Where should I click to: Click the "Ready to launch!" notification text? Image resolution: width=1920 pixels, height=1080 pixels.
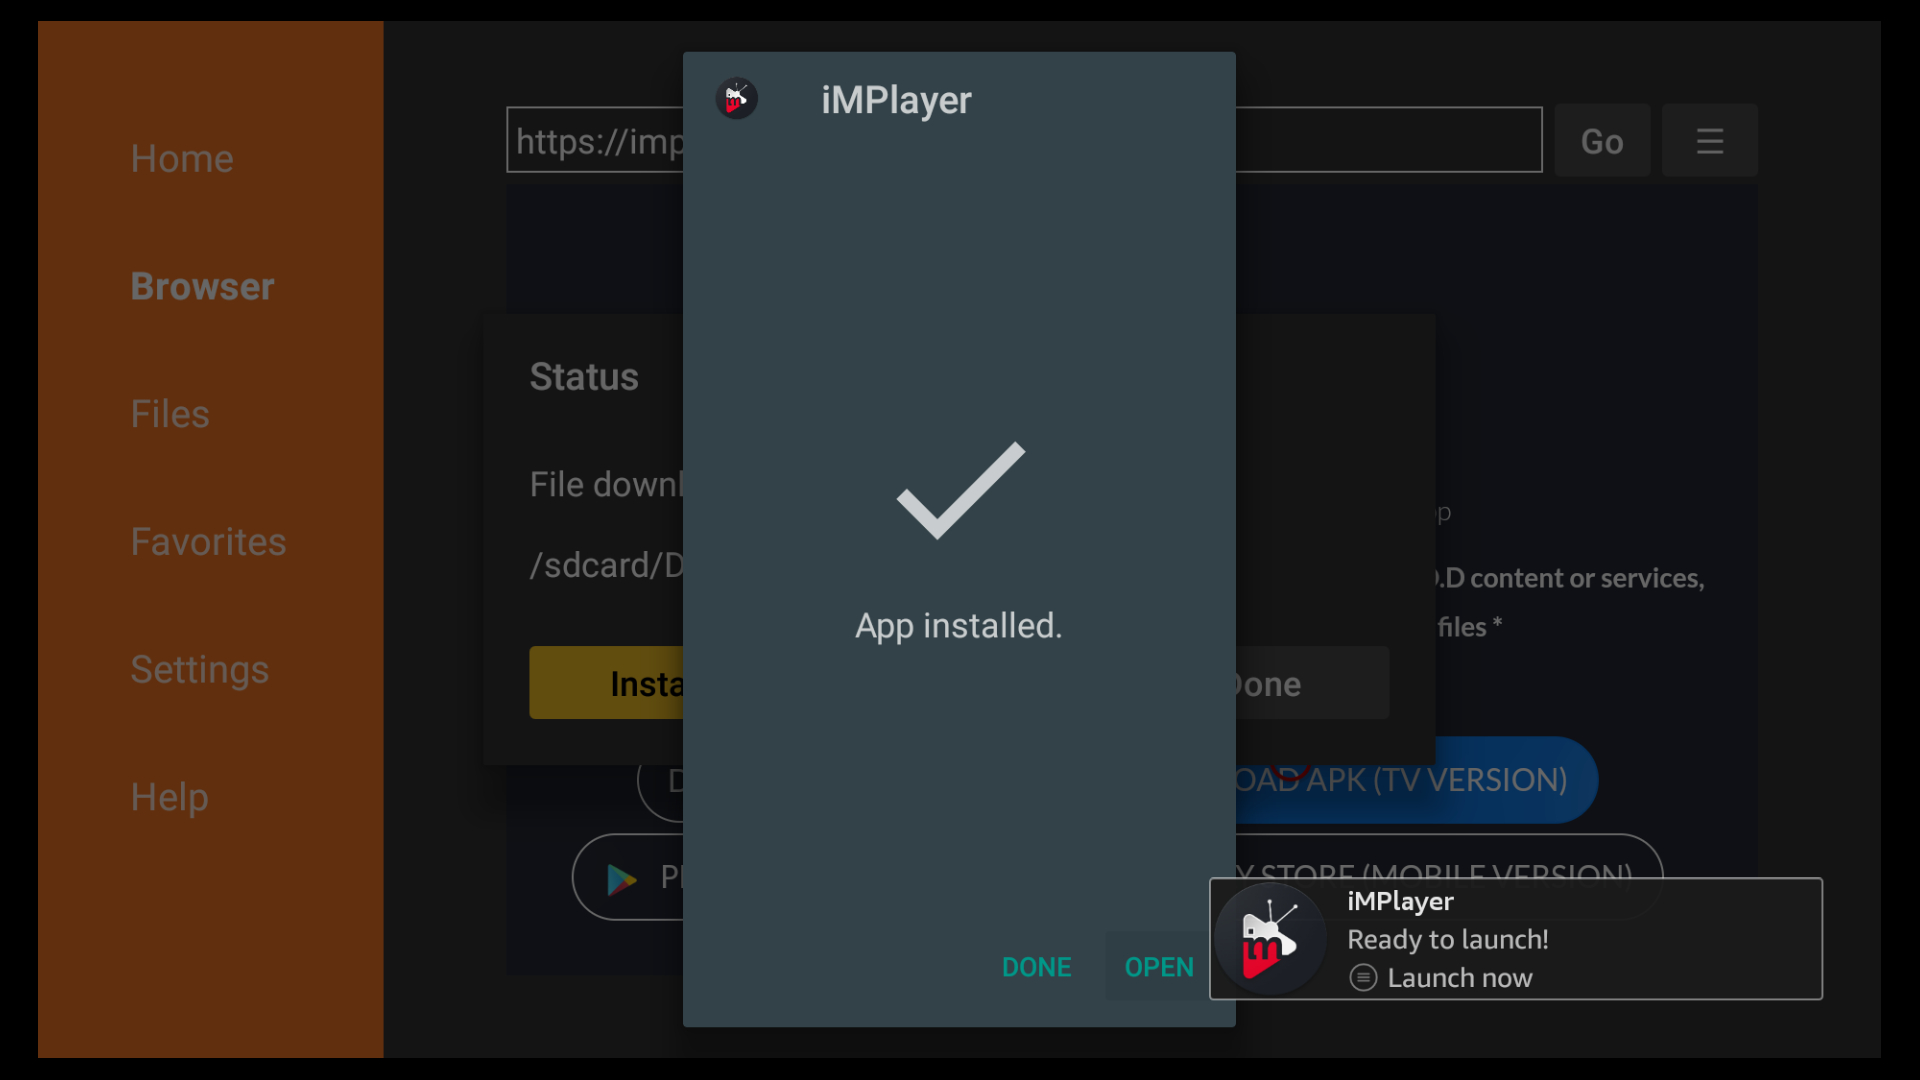click(x=1448, y=940)
